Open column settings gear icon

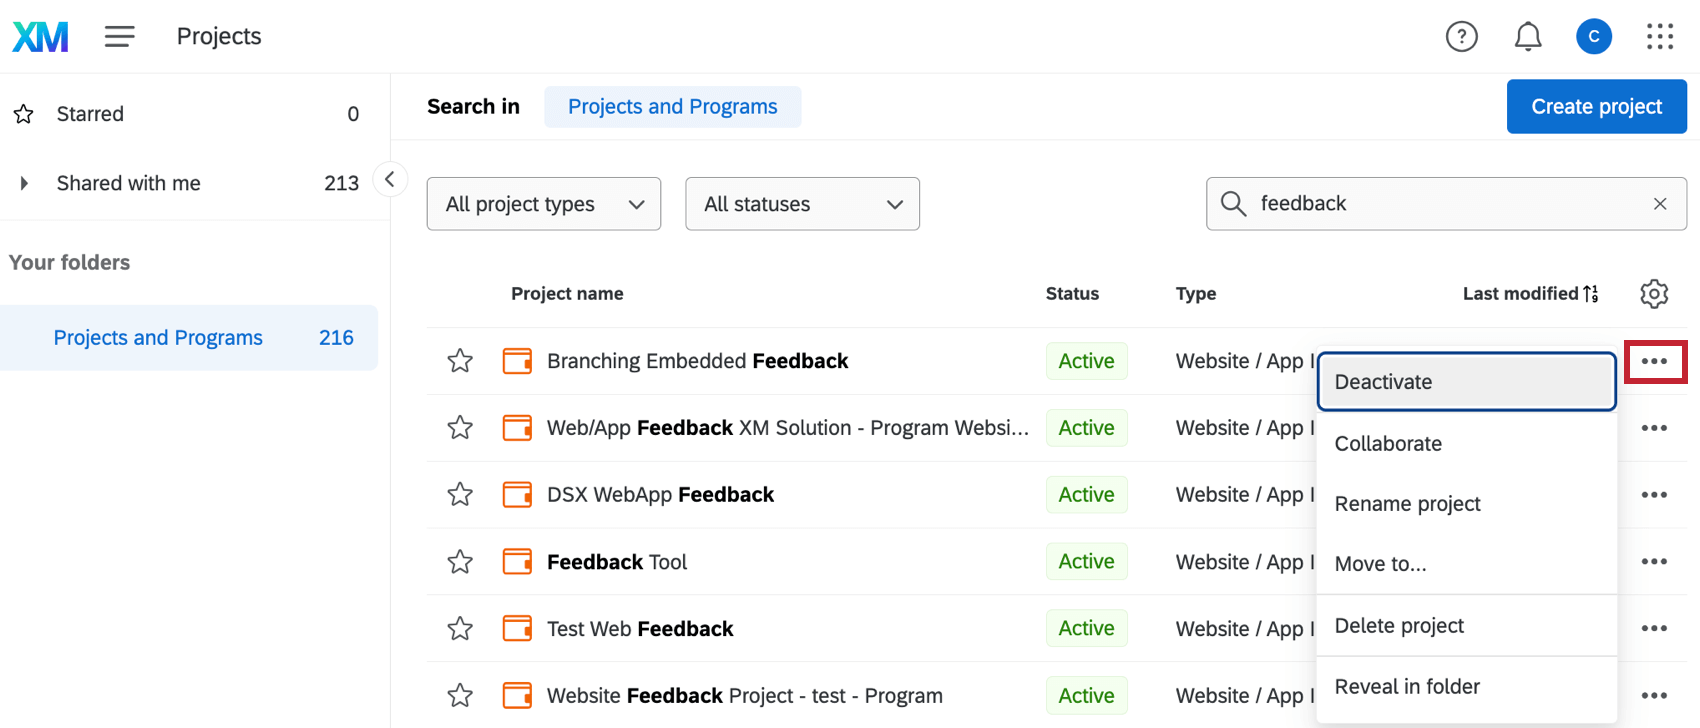coord(1654,293)
